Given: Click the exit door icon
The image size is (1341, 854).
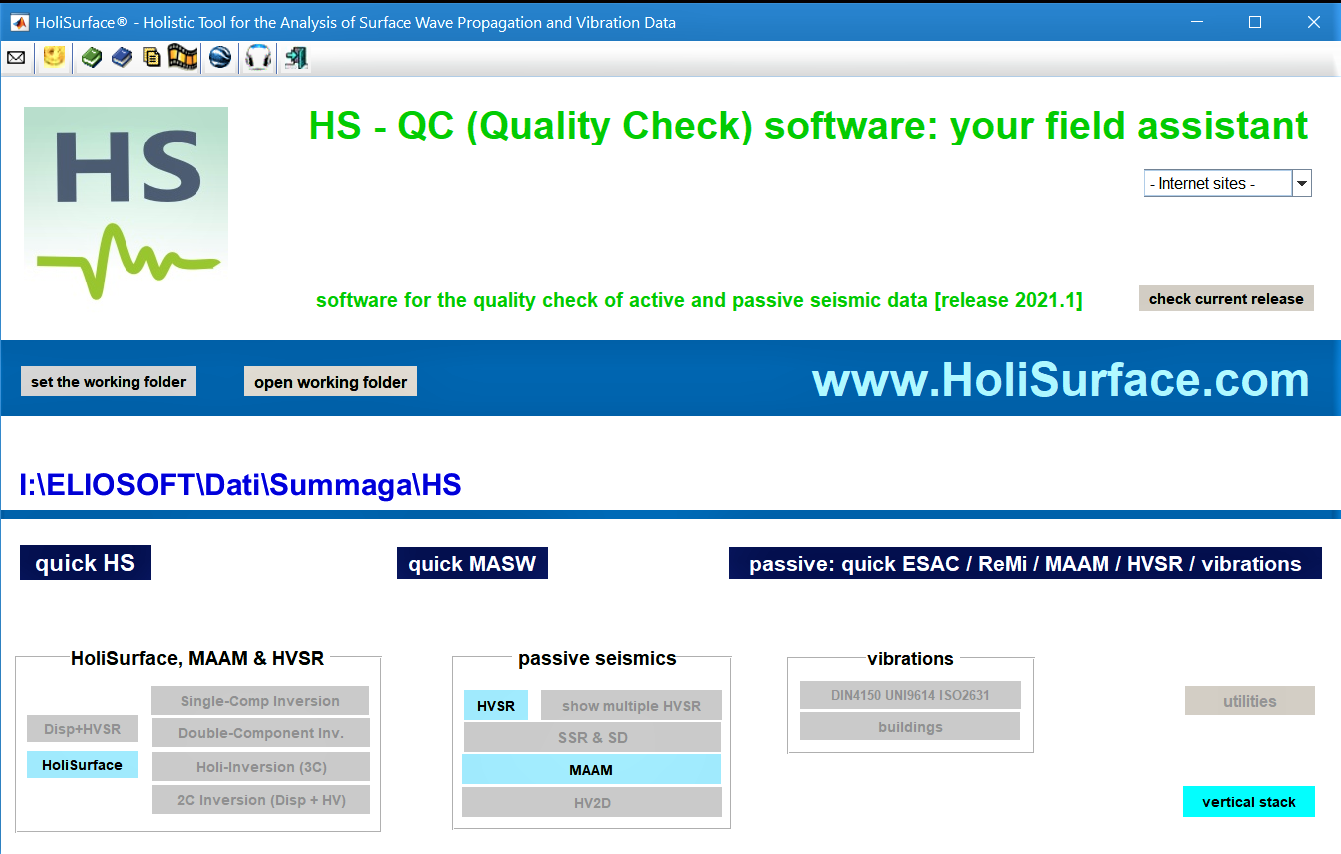Looking at the screenshot, I should point(295,58).
